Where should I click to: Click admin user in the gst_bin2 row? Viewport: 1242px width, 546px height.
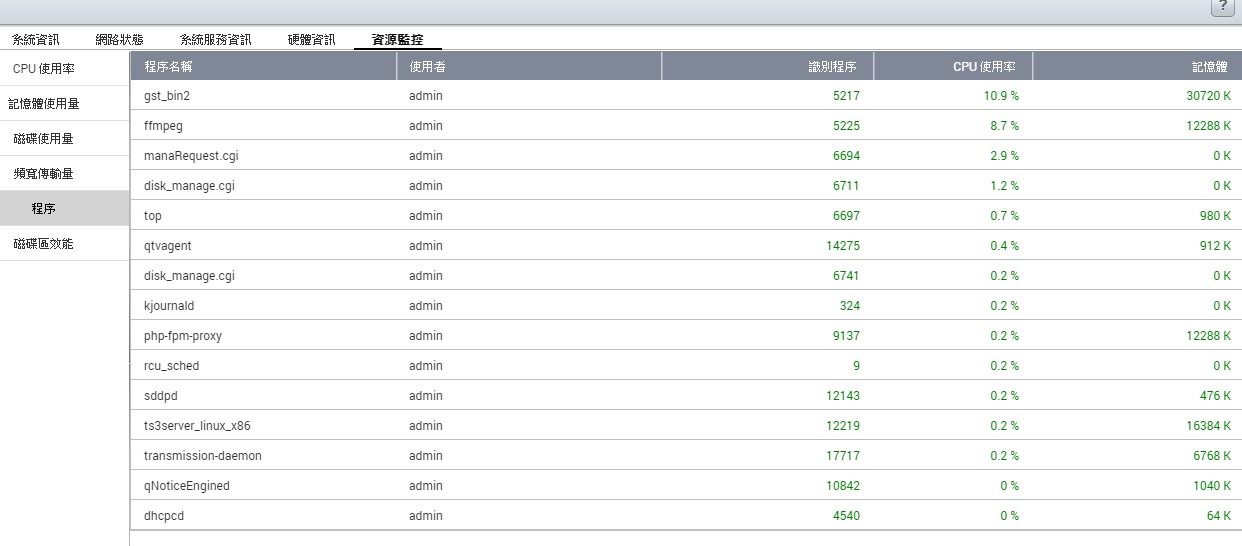click(425, 96)
